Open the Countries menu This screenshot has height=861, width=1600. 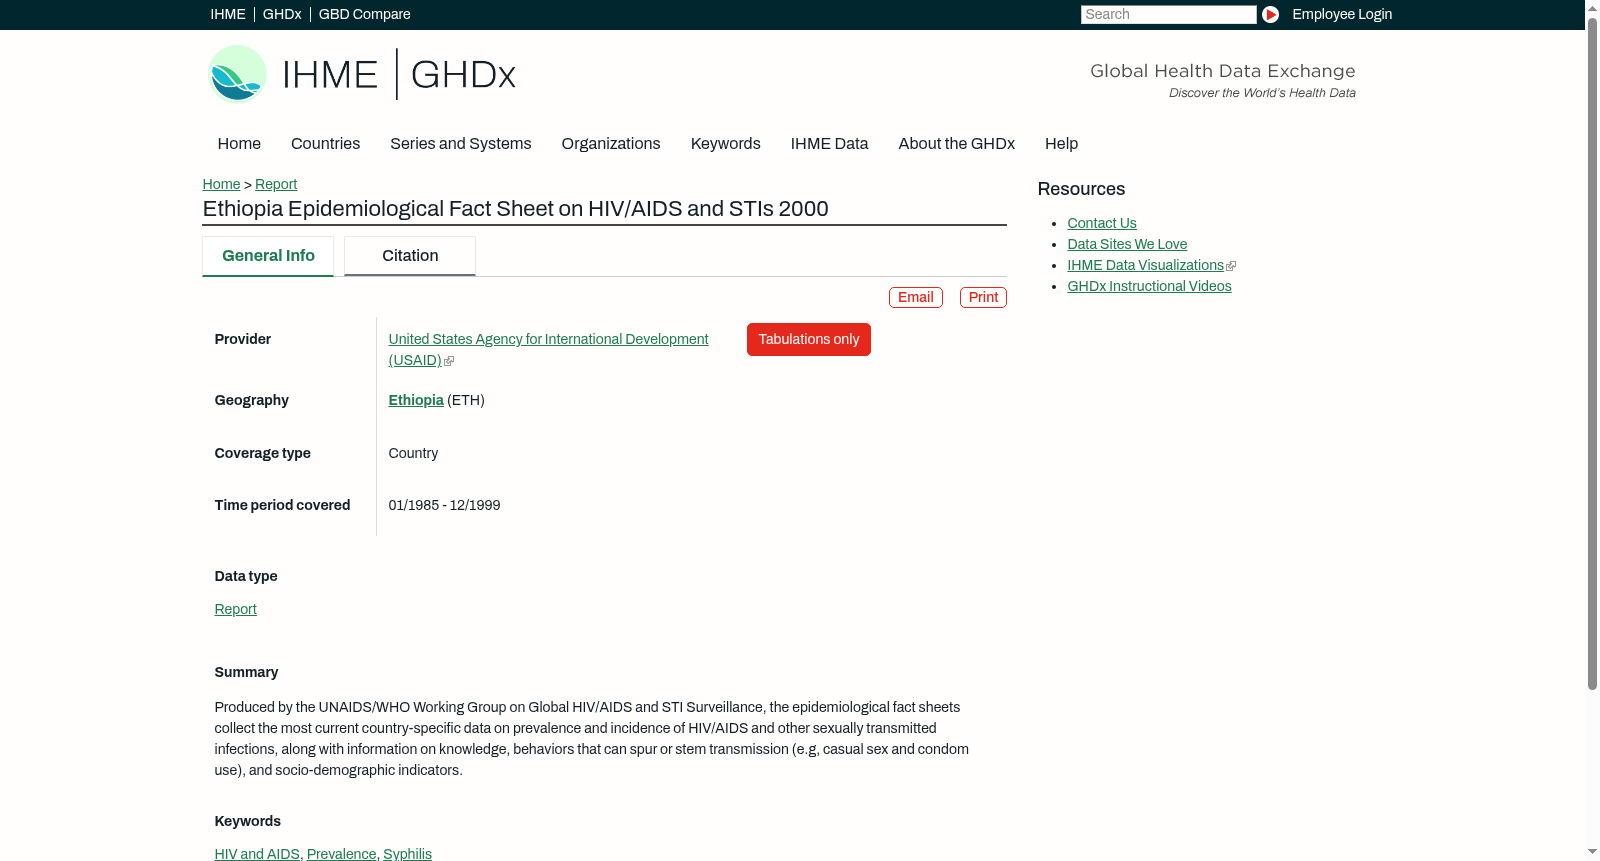[325, 144]
